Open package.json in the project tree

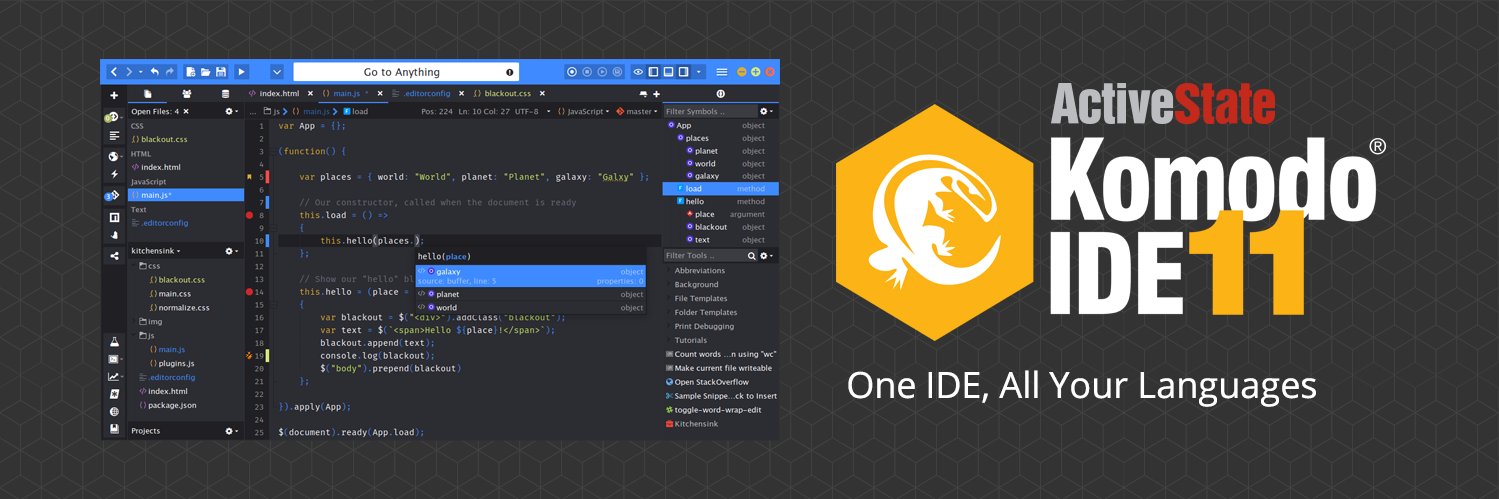(168, 405)
